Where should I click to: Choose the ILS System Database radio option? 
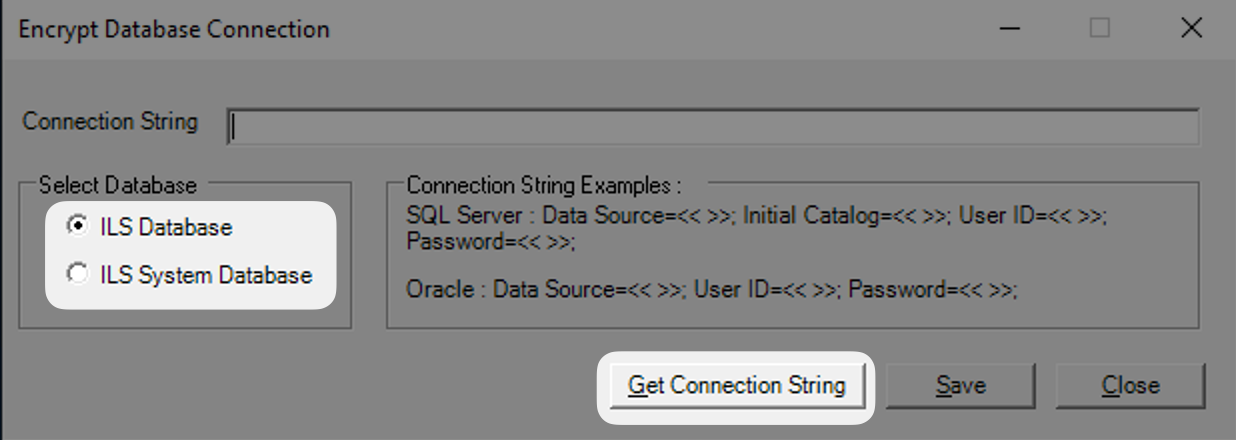click(76, 274)
